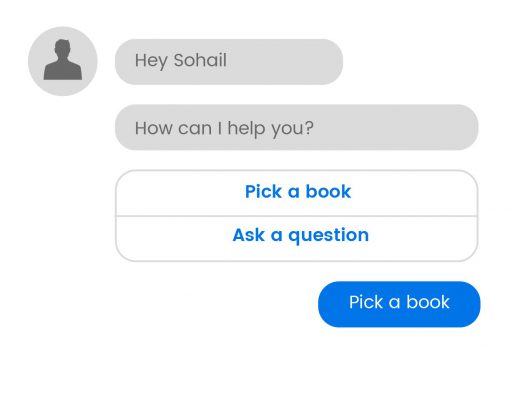
Task: Click the word "Sohail" in the greeting
Action: (x=200, y=60)
